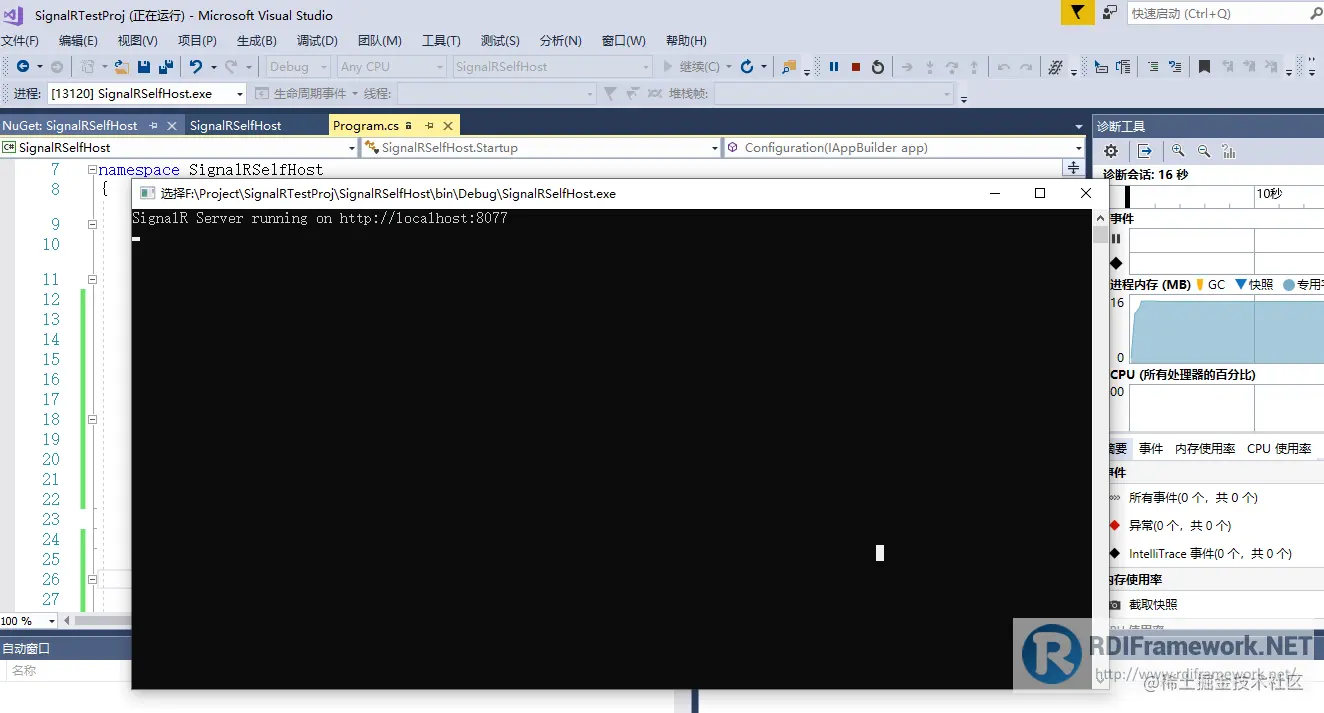
Task: Click the Open File folder icon
Action: tap(121, 67)
